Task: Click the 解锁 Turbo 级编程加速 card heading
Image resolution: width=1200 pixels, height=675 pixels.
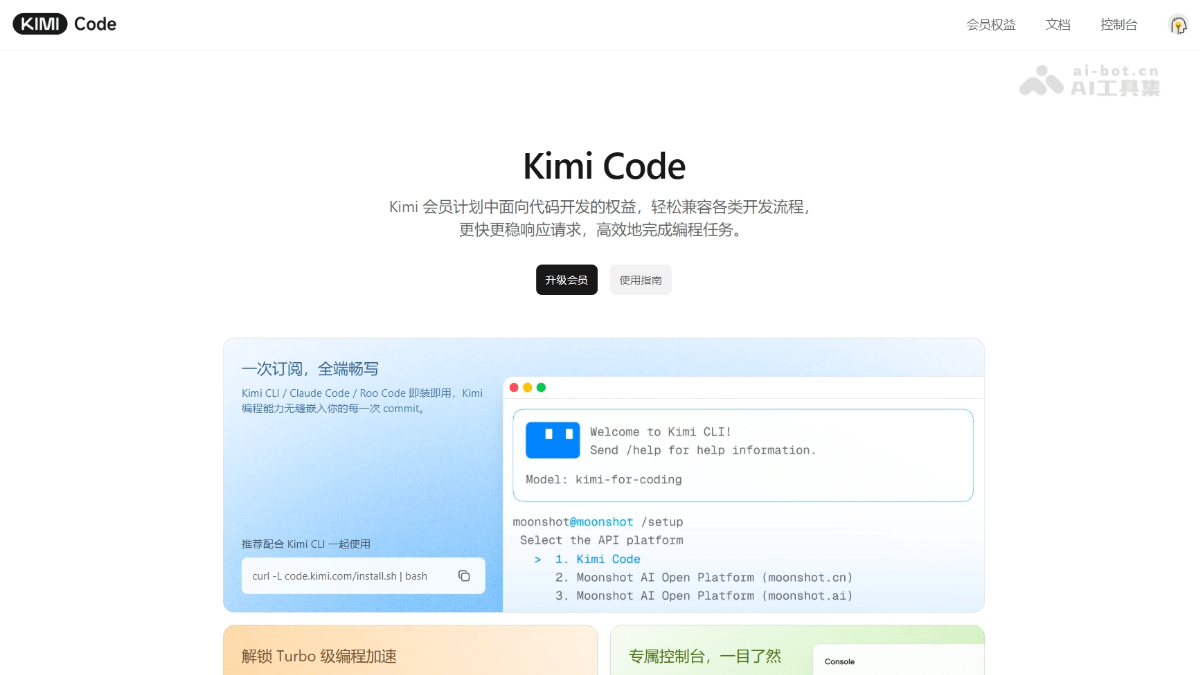Action: [319, 656]
